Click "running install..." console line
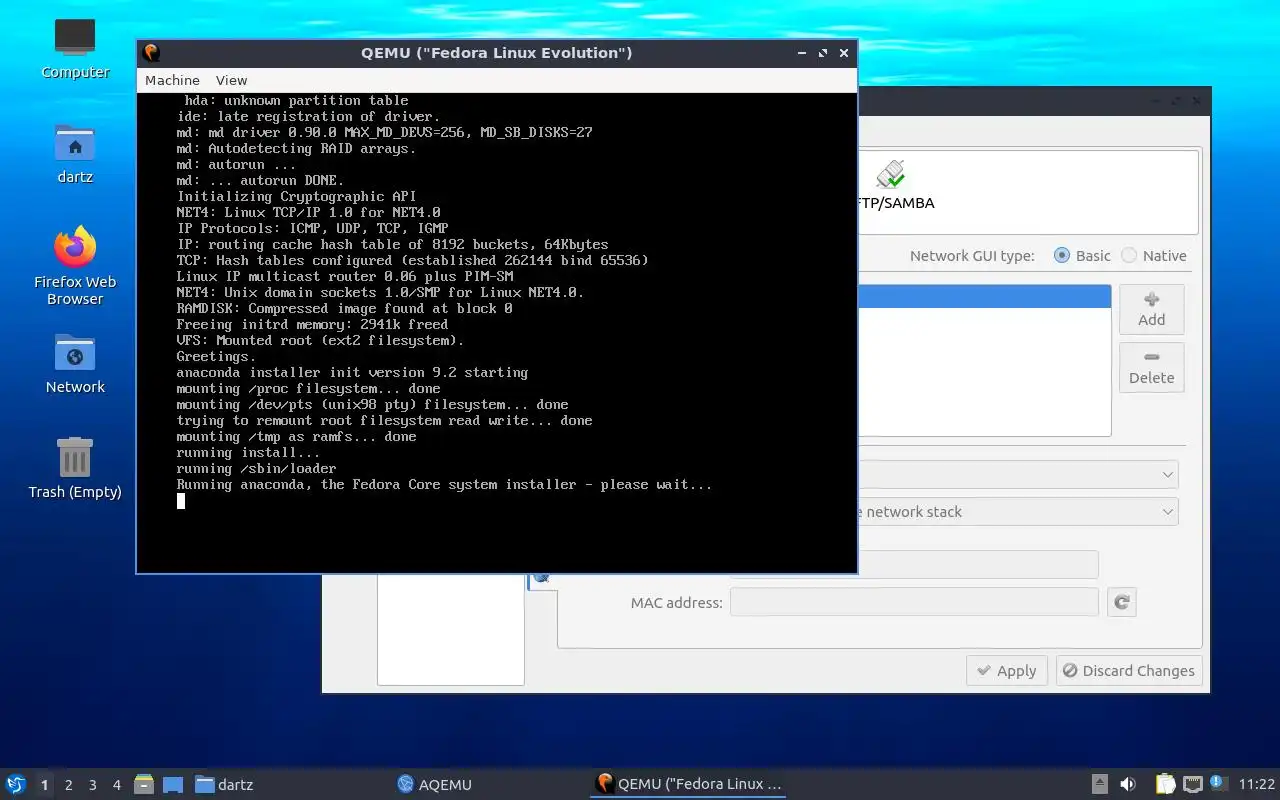 point(248,452)
